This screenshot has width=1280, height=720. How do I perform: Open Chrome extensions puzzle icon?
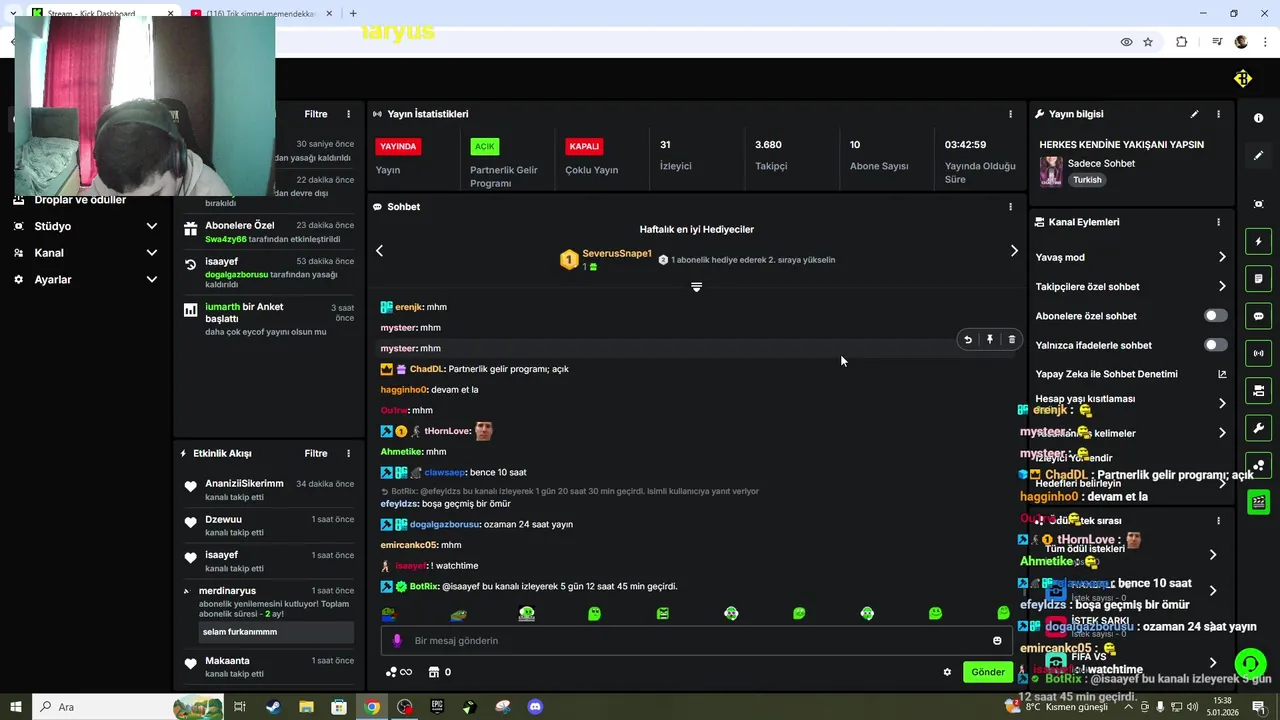tap(1182, 42)
